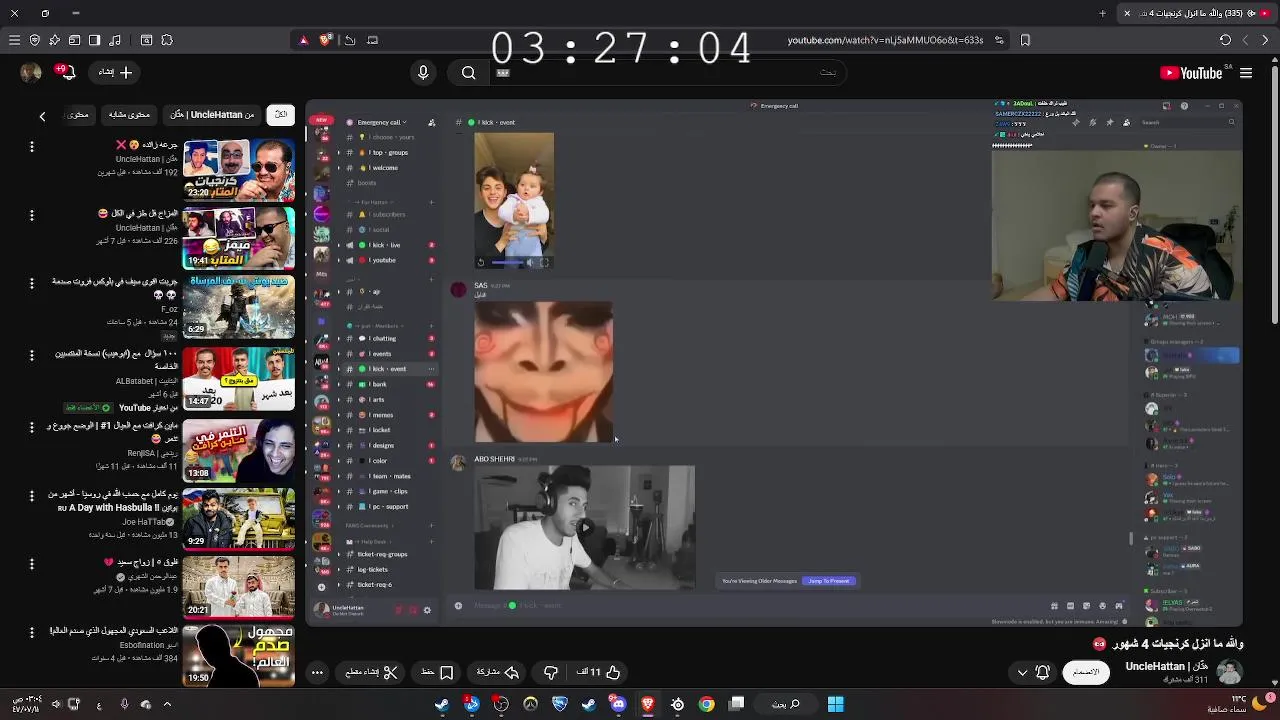Open the Windows Start button
The image size is (1280, 720).
(x=836, y=704)
